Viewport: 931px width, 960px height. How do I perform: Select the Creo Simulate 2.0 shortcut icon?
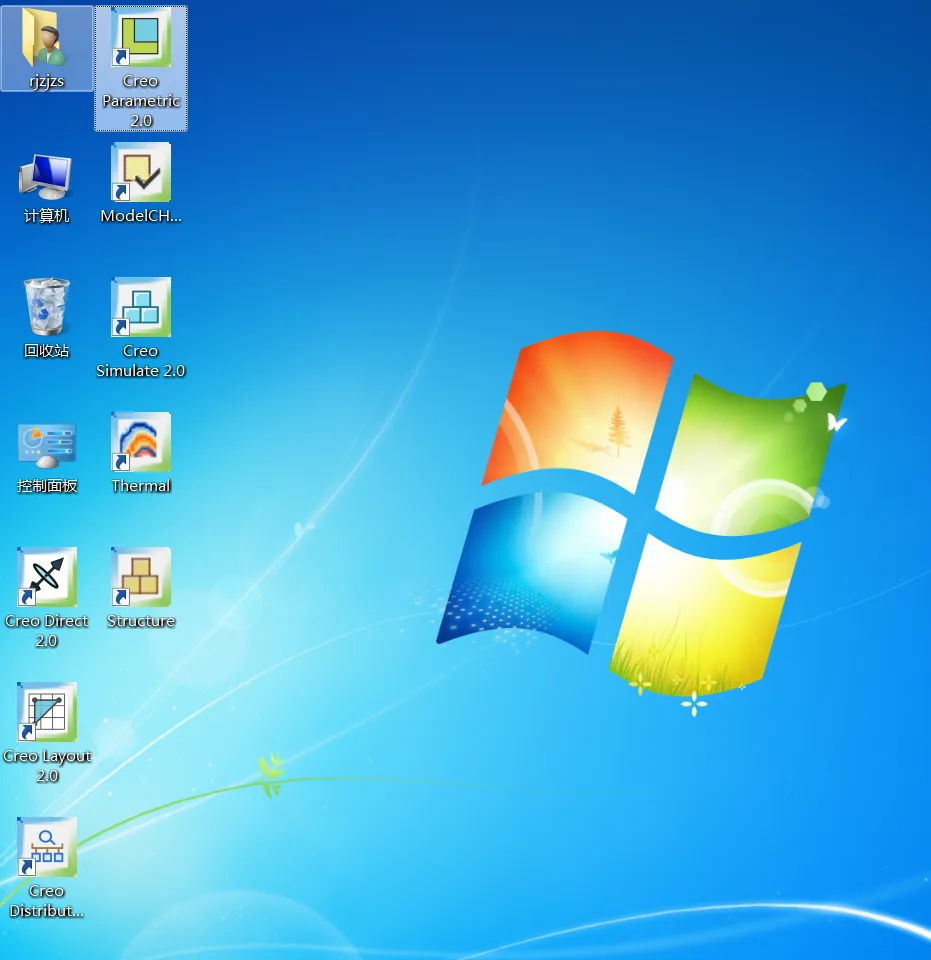click(141, 307)
